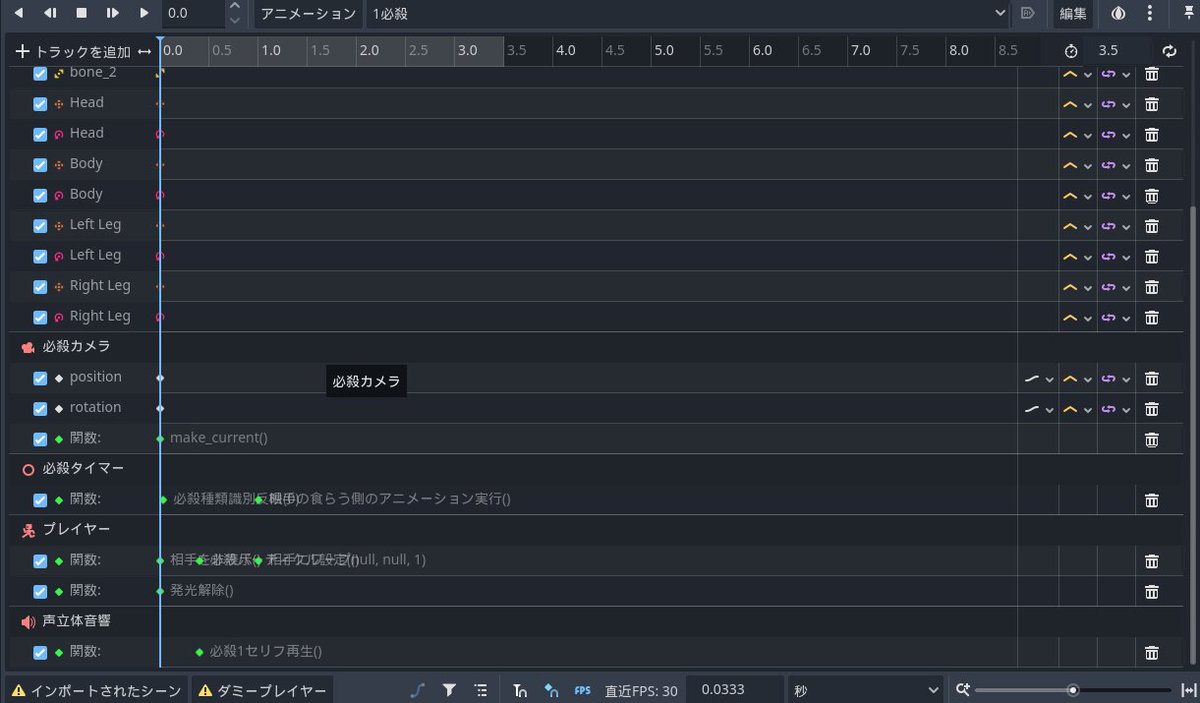Toggle the Left Leg position track checkbox
This screenshot has width=1200, height=703.
click(x=40, y=226)
